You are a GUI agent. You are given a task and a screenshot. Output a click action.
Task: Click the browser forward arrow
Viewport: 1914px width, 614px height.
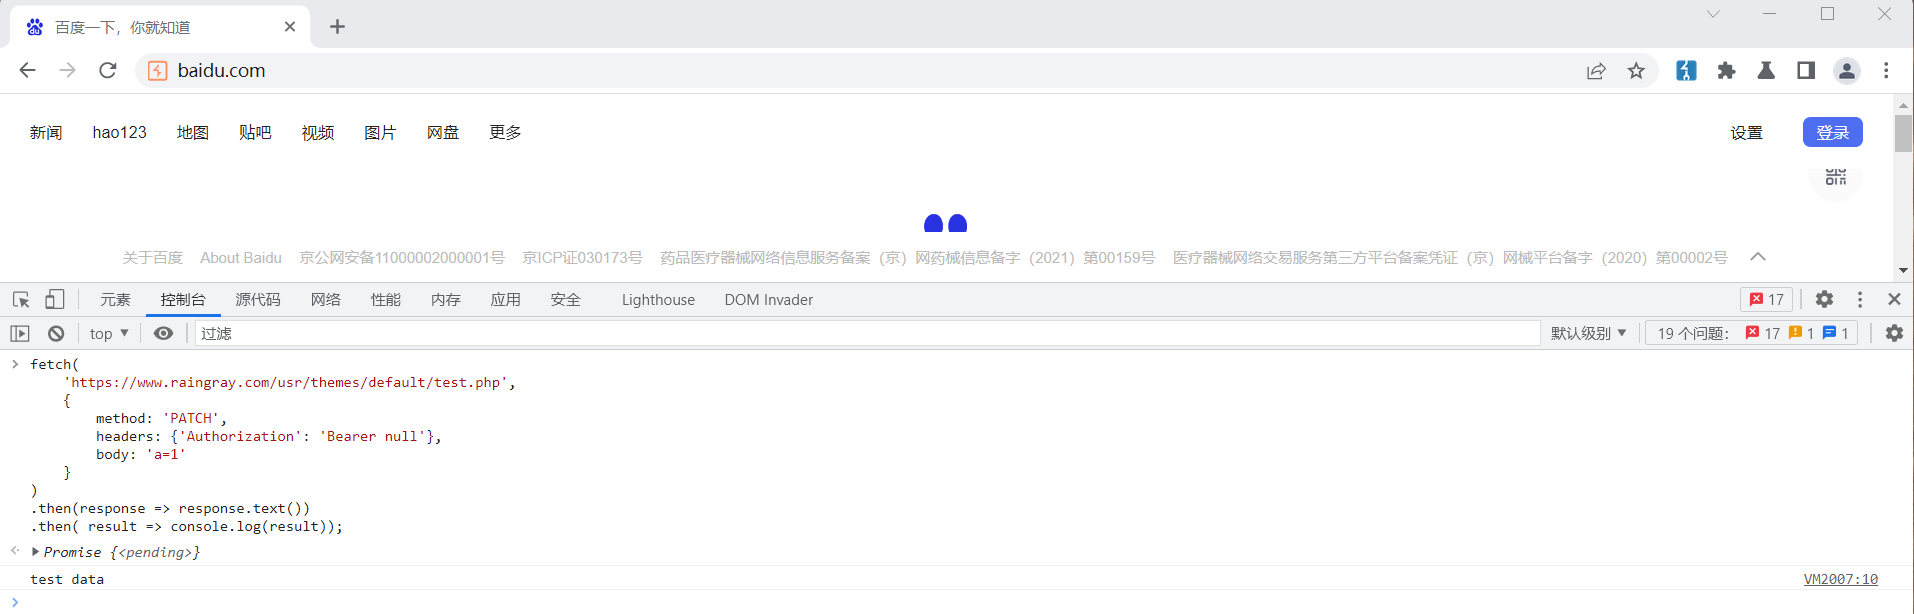pyautogui.click(x=67, y=70)
